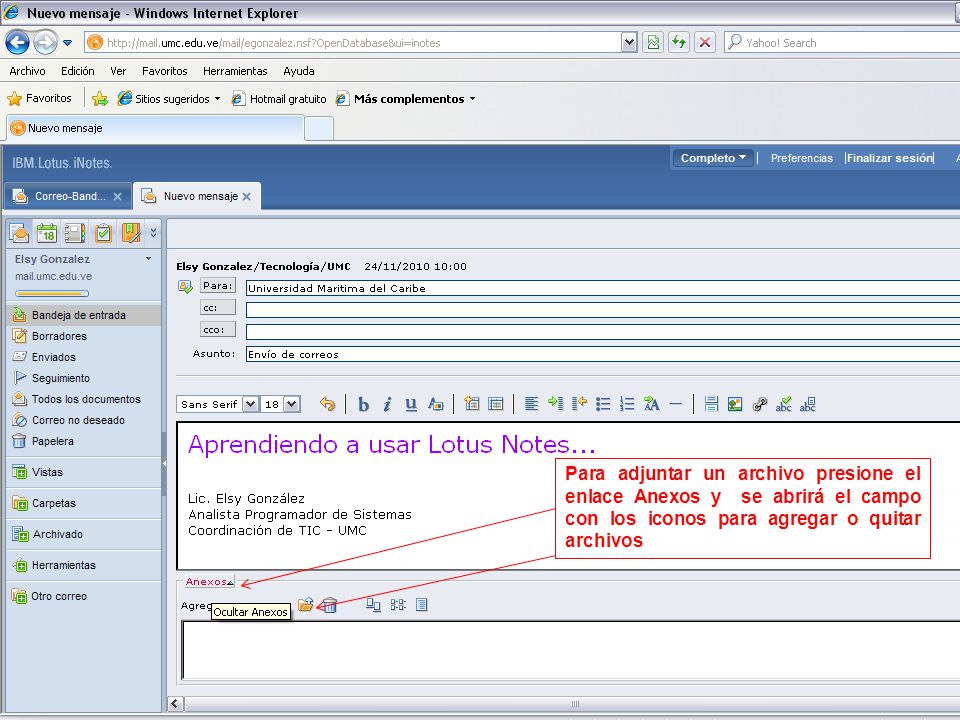The height and width of the screenshot is (720, 960).
Task: Click the Add to Favorites star icon
Action: pos(100,99)
